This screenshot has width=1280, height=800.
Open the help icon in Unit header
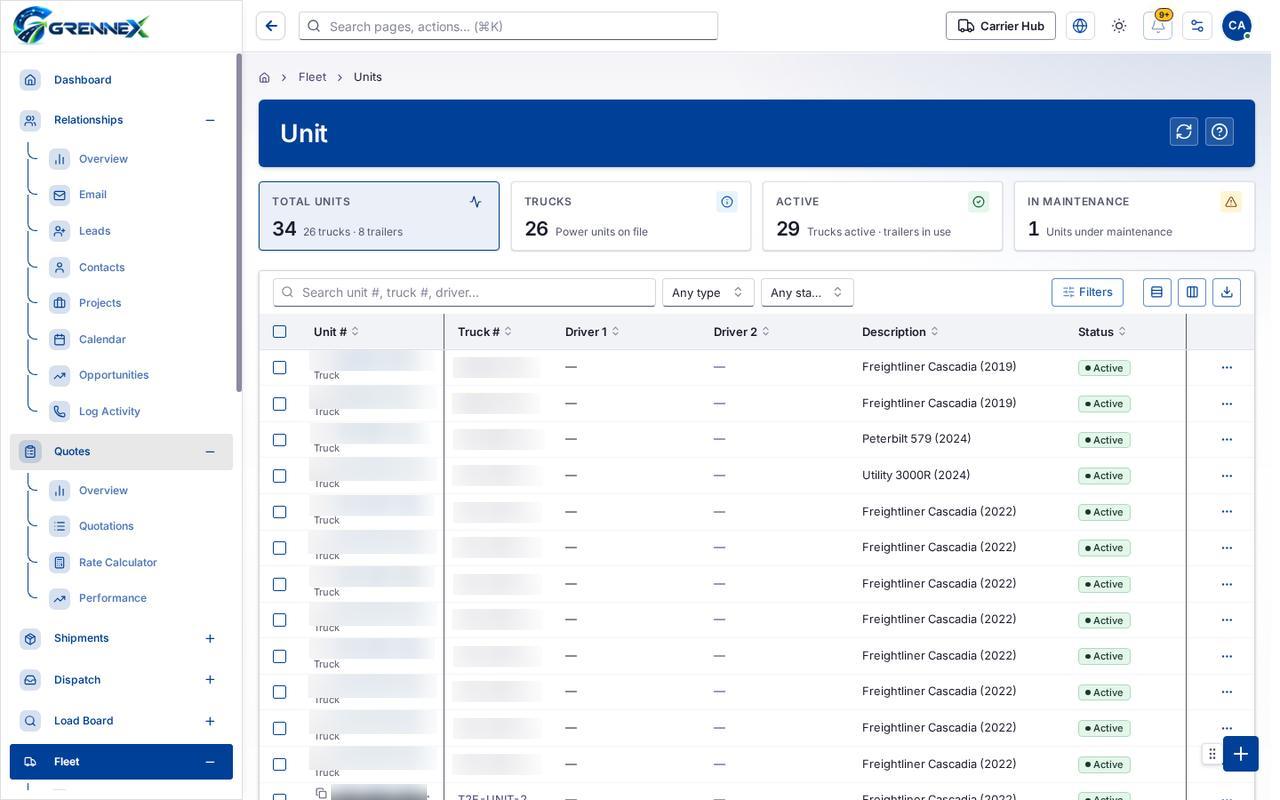(x=1219, y=132)
